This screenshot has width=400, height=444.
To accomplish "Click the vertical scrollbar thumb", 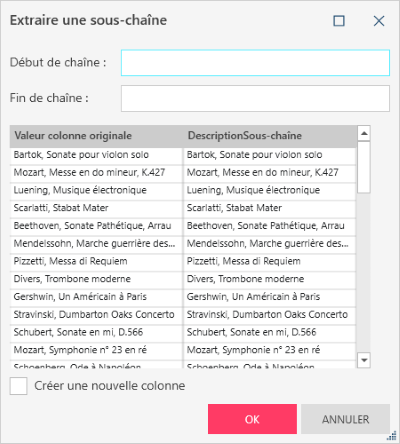I will point(364,167).
